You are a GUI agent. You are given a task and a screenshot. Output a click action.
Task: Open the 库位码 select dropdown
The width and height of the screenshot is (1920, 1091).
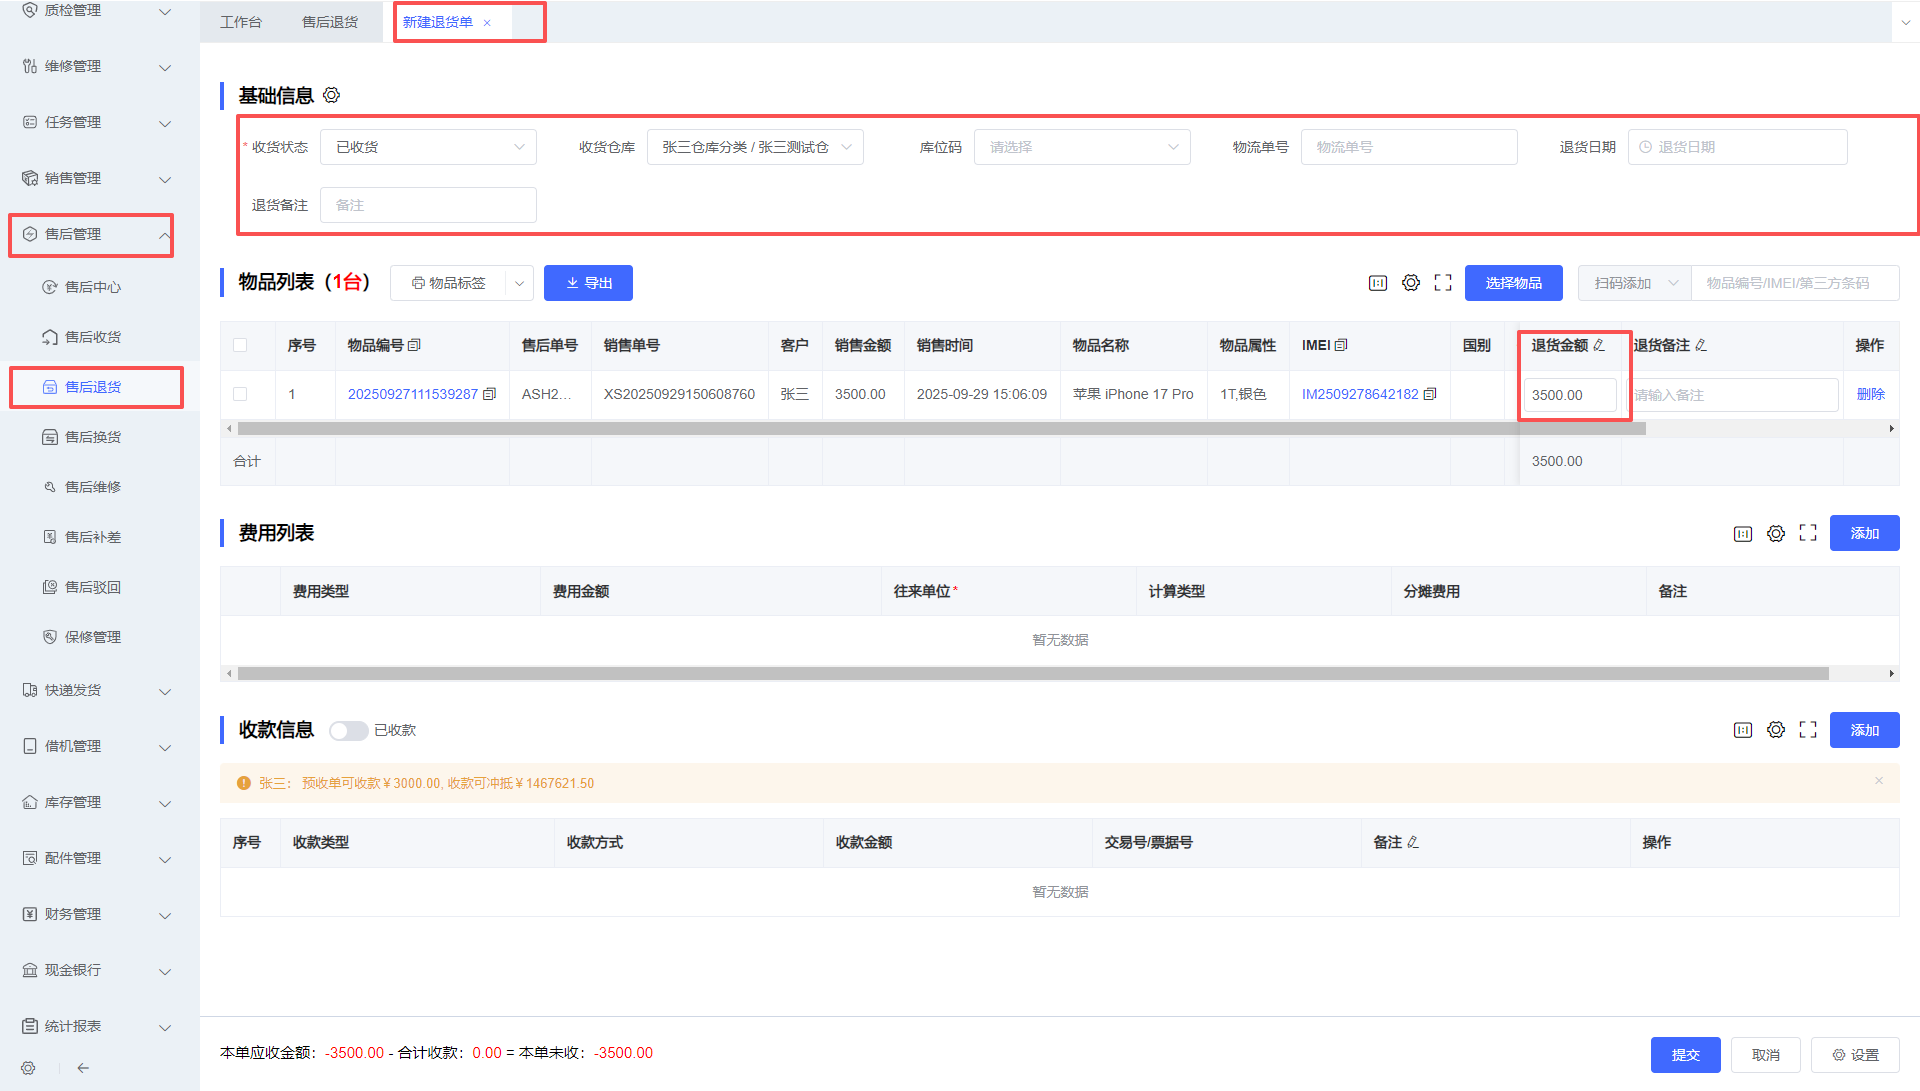(x=1081, y=147)
